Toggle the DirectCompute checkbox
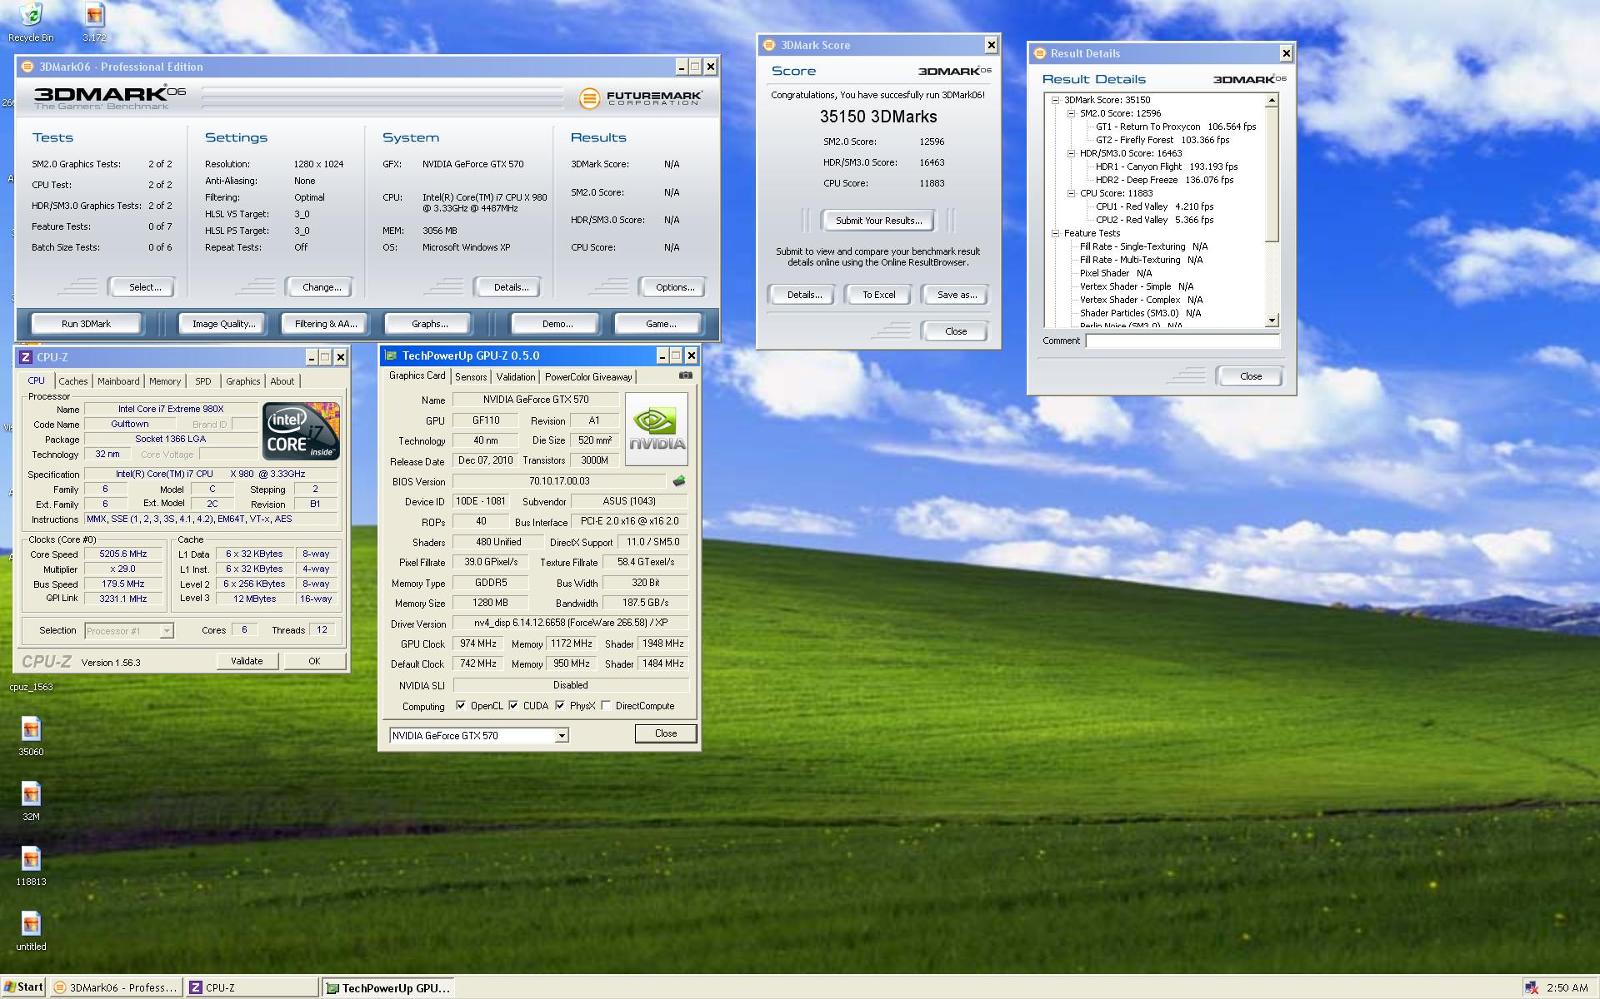 pos(606,705)
